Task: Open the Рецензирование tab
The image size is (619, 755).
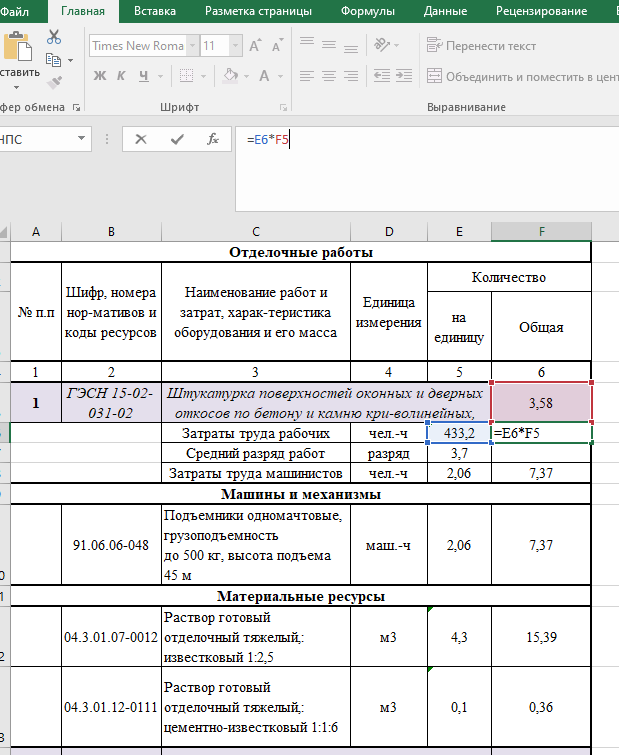Action: (542, 11)
